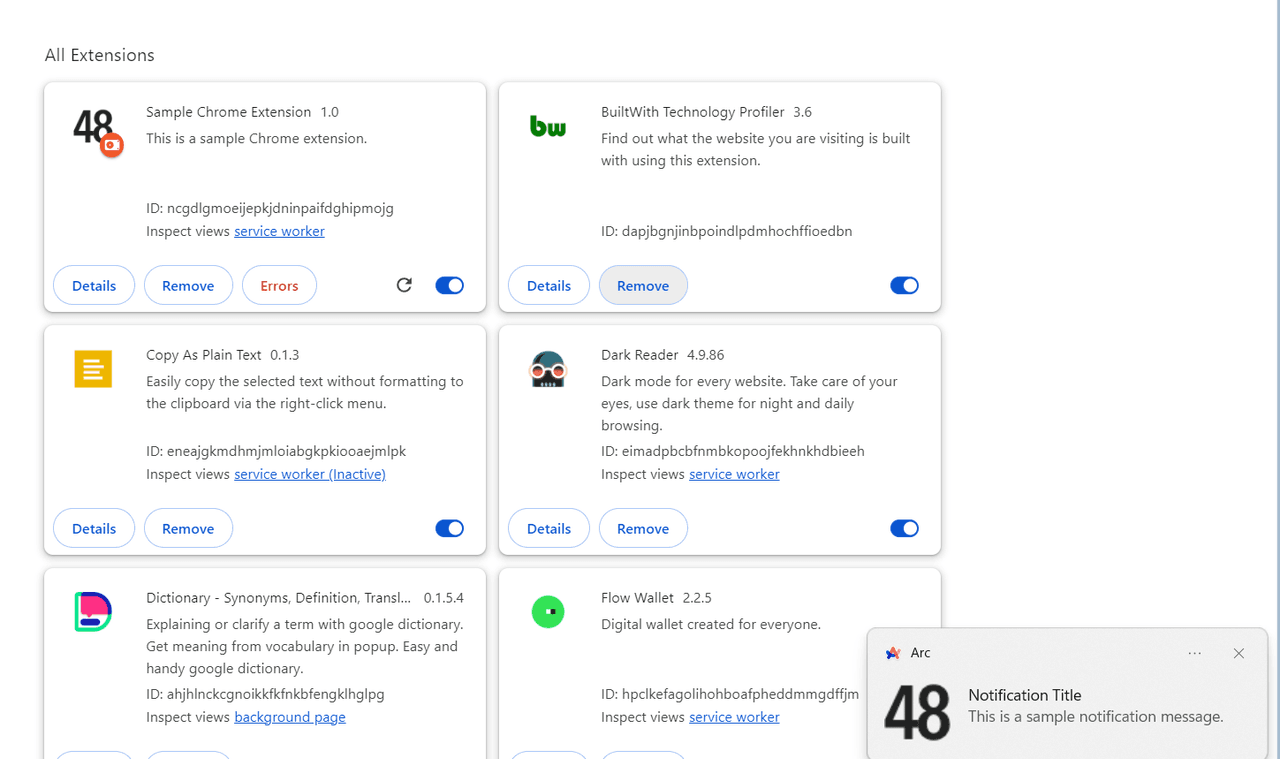Switch off the Dark Reader extension

(x=905, y=528)
